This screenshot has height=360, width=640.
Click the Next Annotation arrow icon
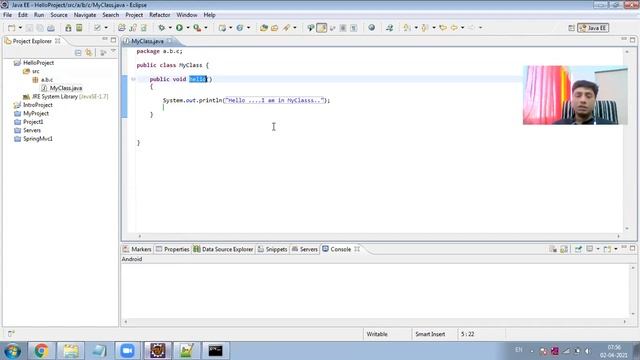click(x=407, y=28)
